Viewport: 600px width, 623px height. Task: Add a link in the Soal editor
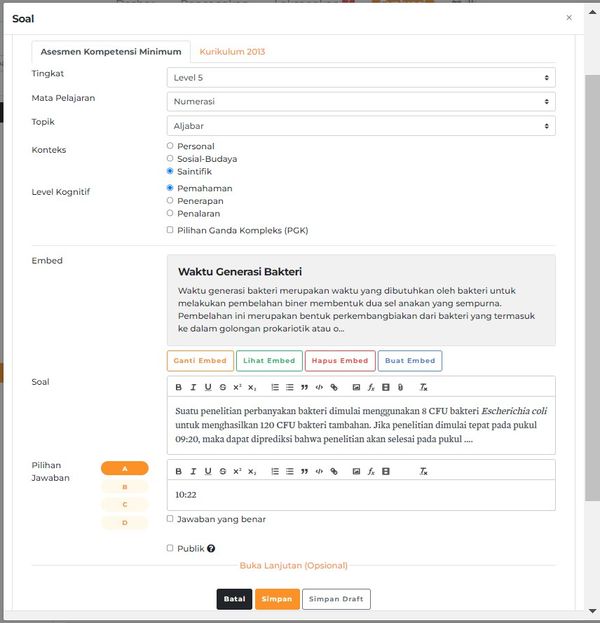(334, 387)
